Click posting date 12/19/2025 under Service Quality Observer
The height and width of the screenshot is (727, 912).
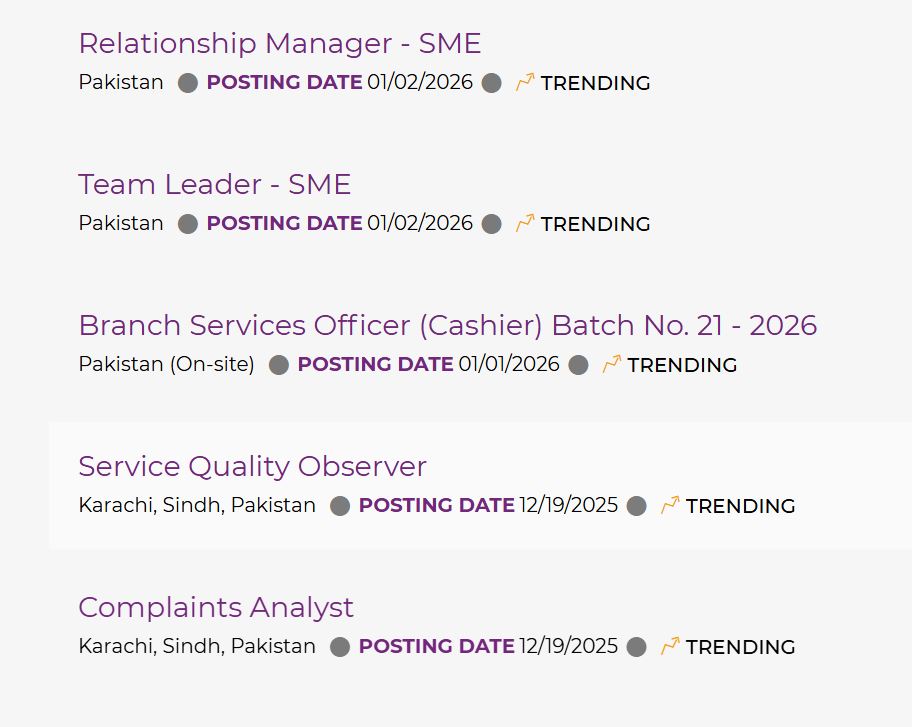pyautogui.click(x=568, y=506)
